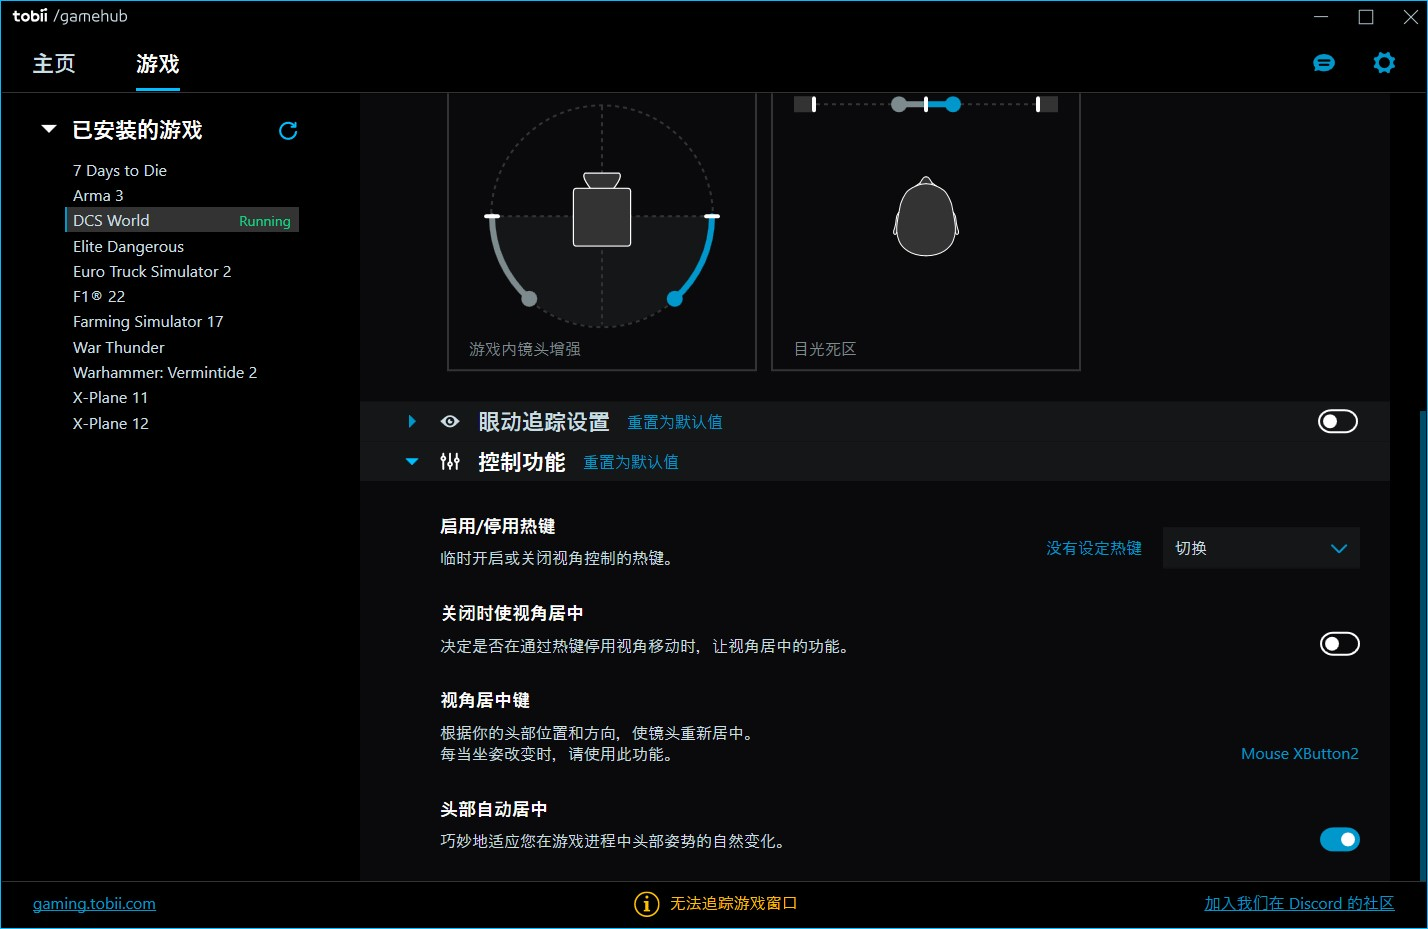Image resolution: width=1428 pixels, height=929 pixels.
Task: Select F1® 22 in game list
Action: click(99, 297)
